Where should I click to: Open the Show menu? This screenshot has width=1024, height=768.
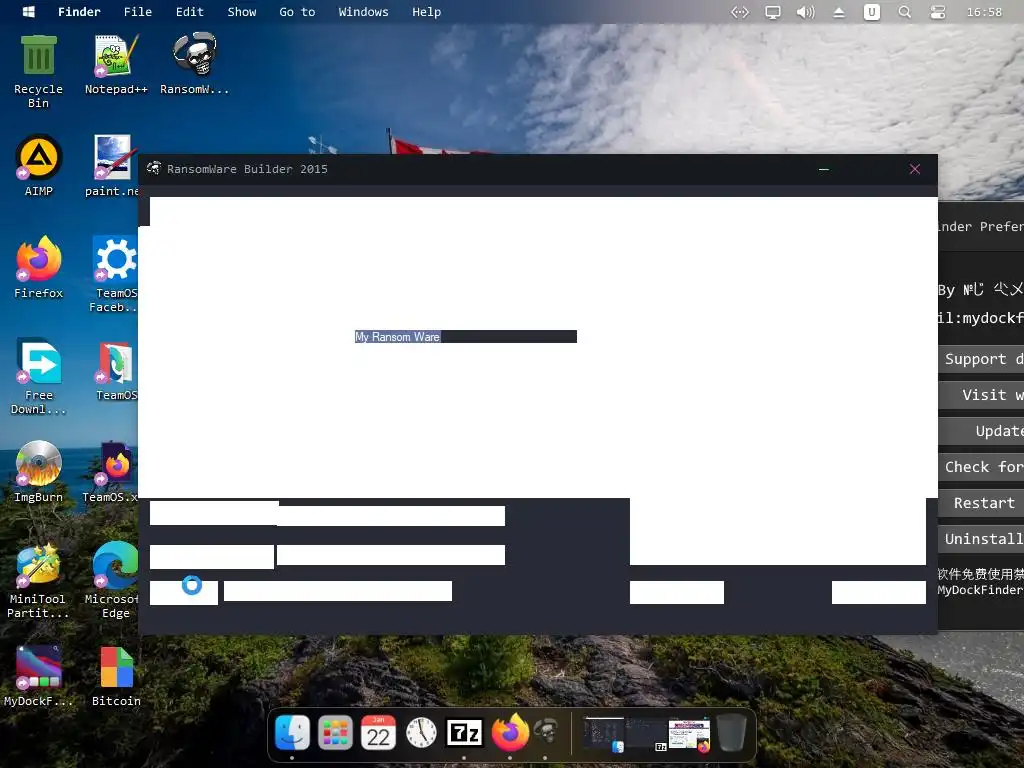tap(242, 12)
